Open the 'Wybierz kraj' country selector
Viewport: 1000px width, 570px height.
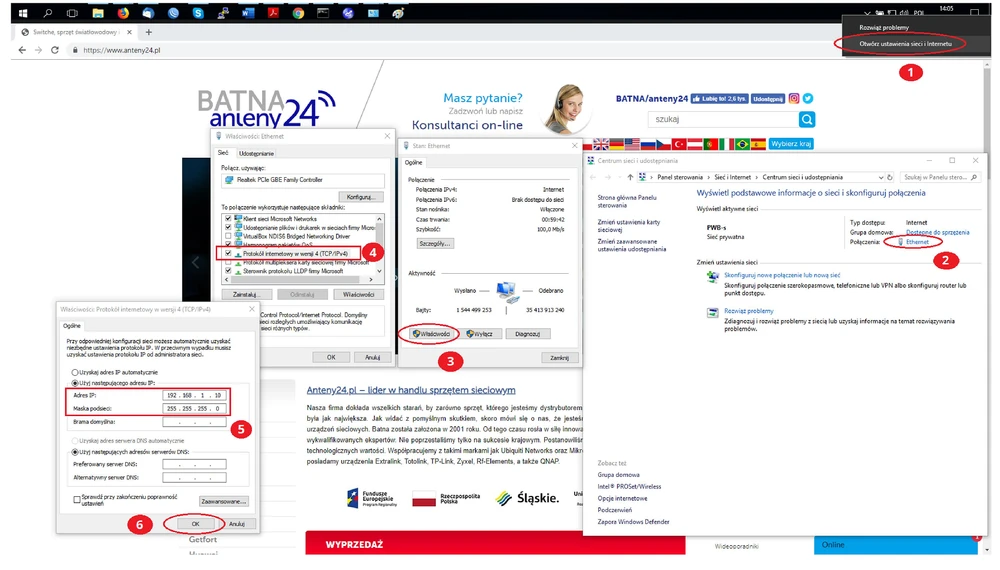click(791, 144)
